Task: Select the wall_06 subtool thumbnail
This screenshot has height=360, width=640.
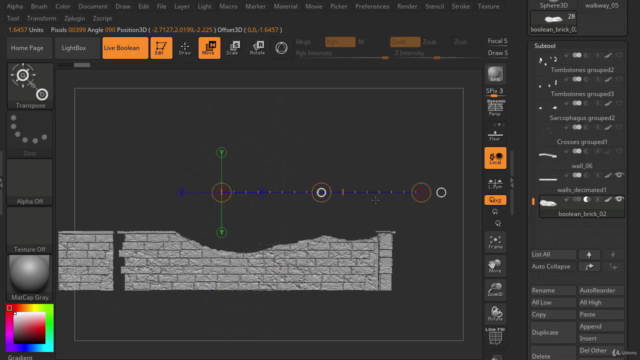Action: point(548,155)
